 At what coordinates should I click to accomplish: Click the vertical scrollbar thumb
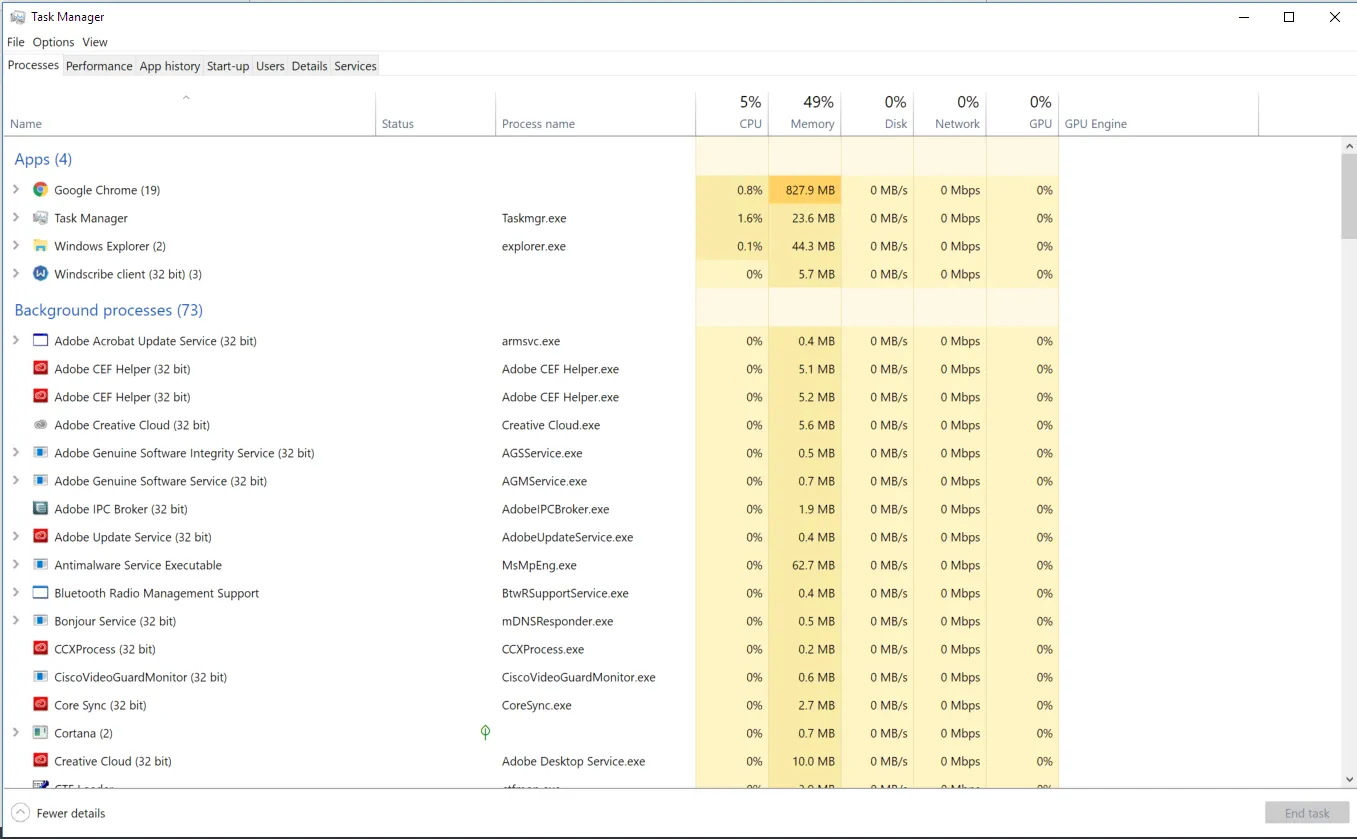pos(1348,197)
